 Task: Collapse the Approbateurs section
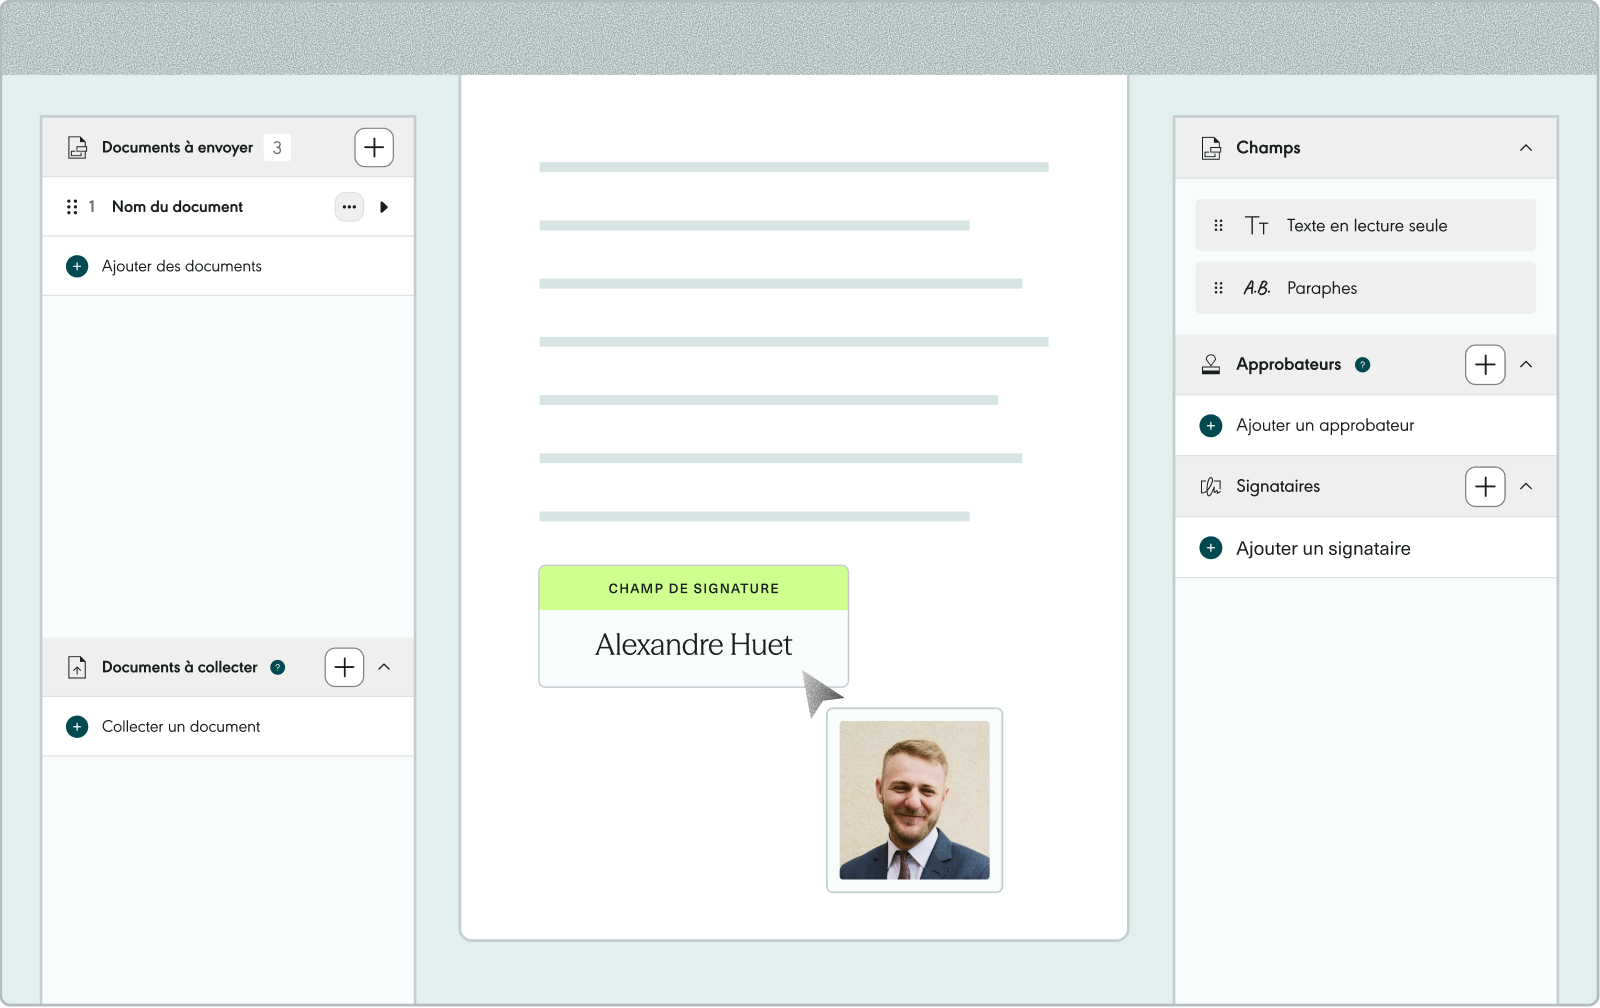point(1526,365)
